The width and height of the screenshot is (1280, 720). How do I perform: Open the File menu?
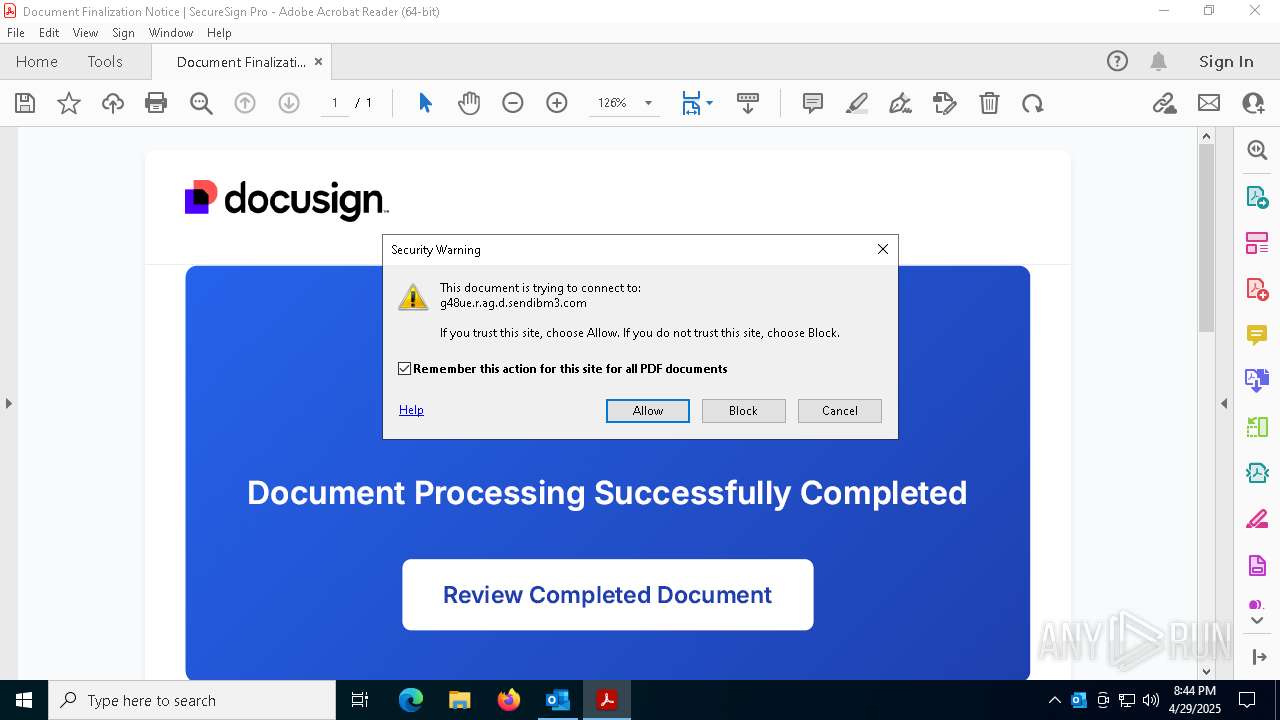[x=16, y=33]
